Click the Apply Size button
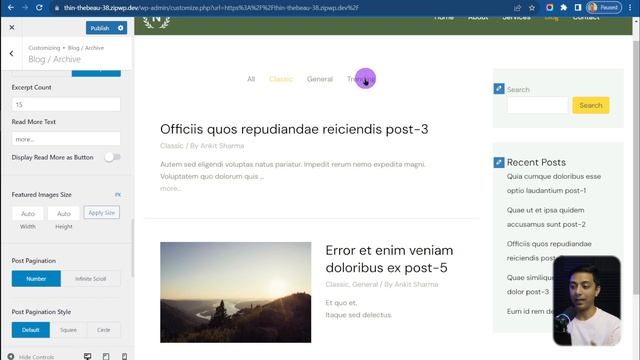The width and height of the screenshot is (640, 360). (x=102, y=213)
